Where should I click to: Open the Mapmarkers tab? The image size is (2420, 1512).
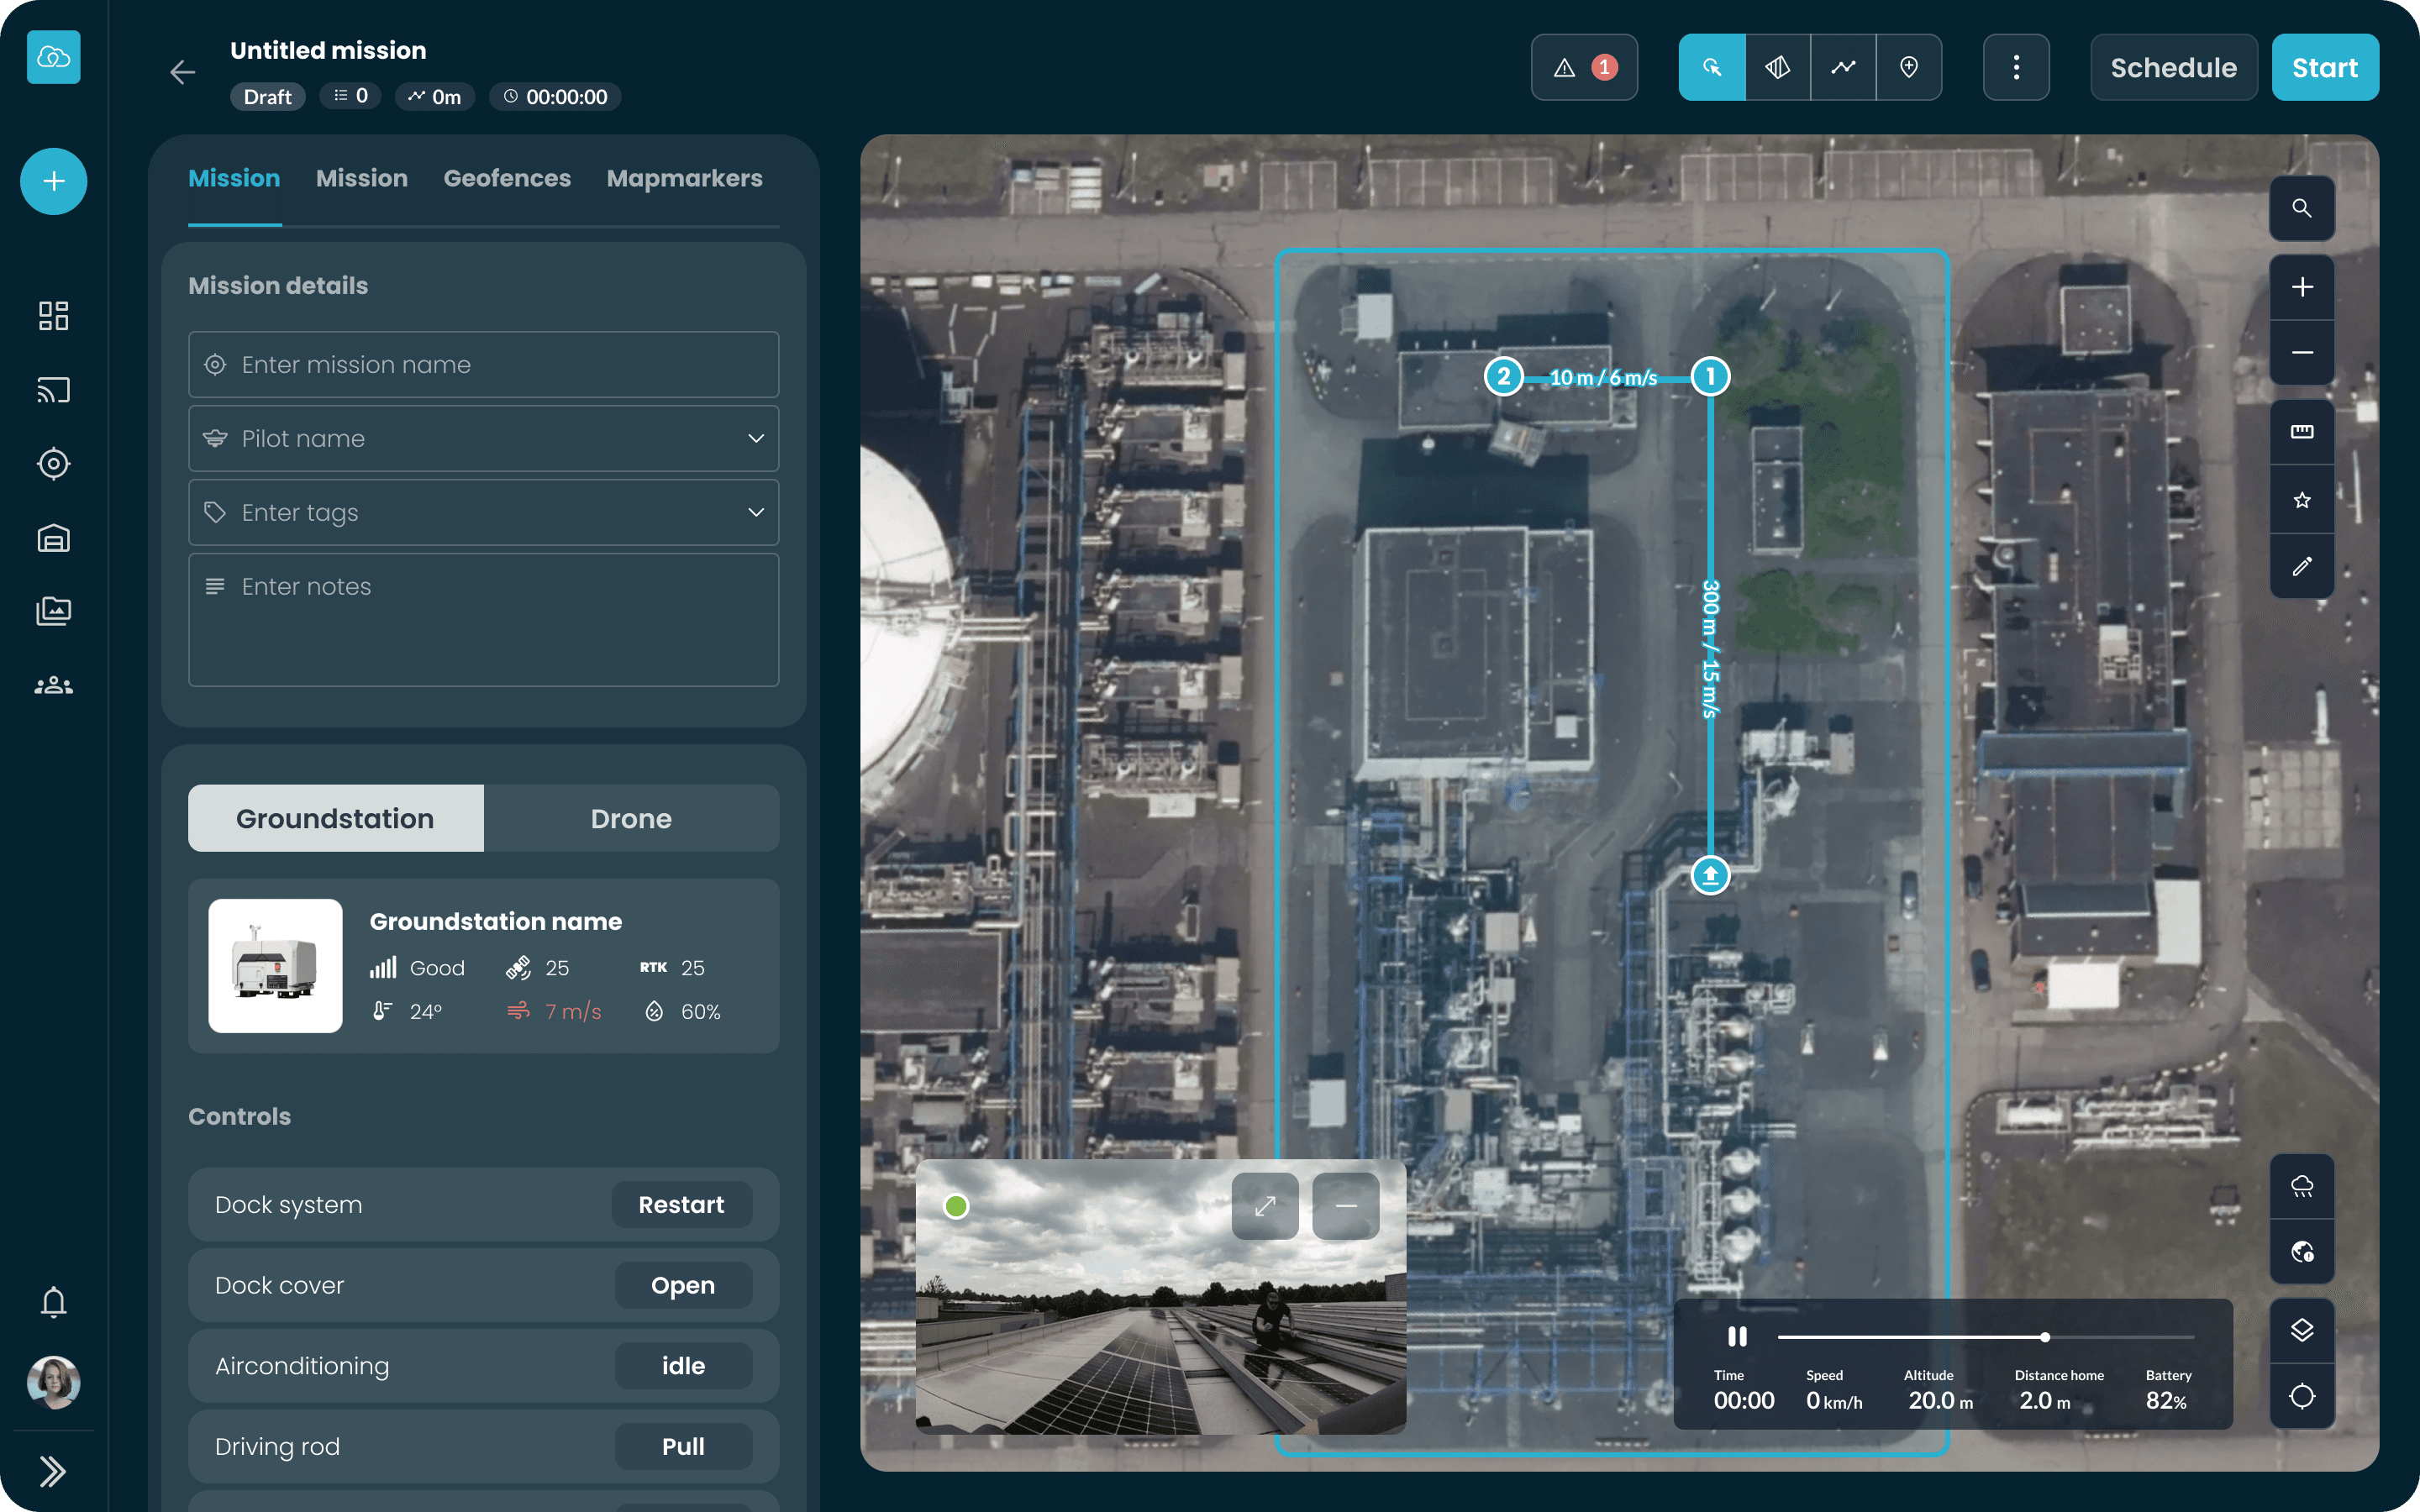(x=684, y=178)
